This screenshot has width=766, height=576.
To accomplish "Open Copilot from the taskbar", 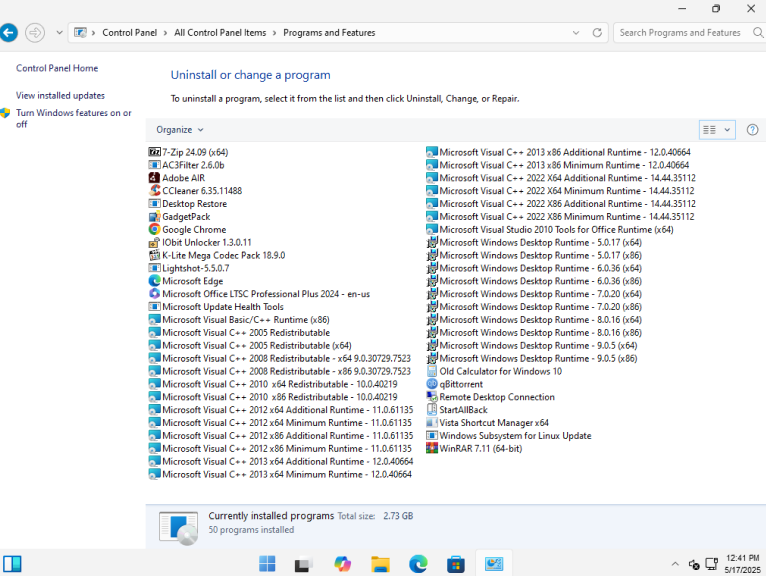I will (x=342, y=564).
